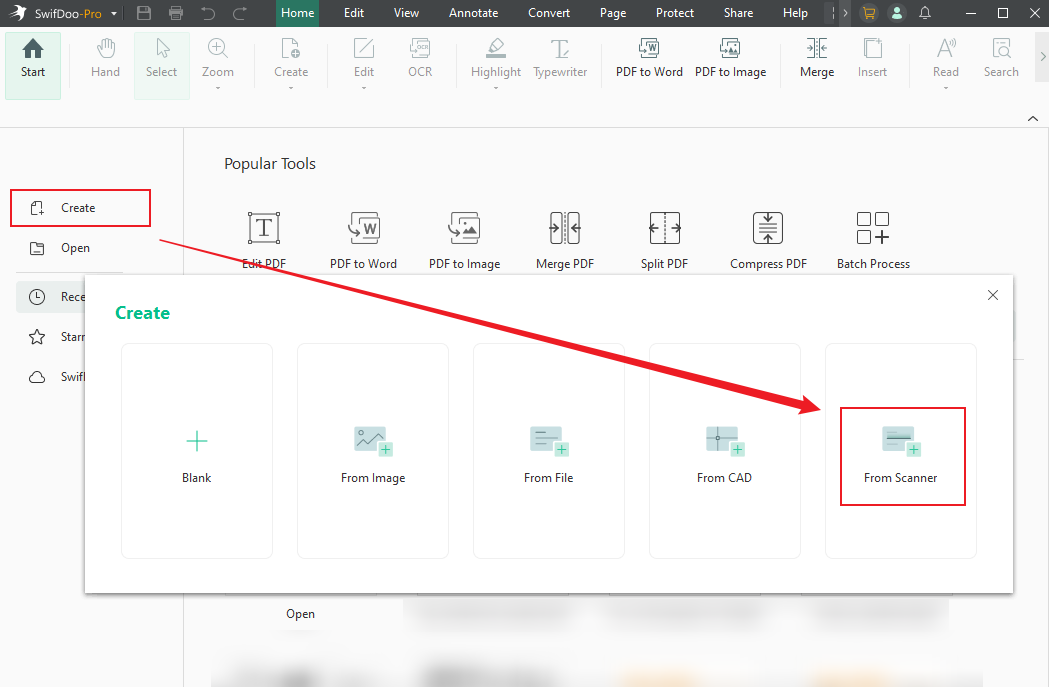The image size is (1049, 687).
Task: Use the Typewriter tool
Action: (559, 58)
